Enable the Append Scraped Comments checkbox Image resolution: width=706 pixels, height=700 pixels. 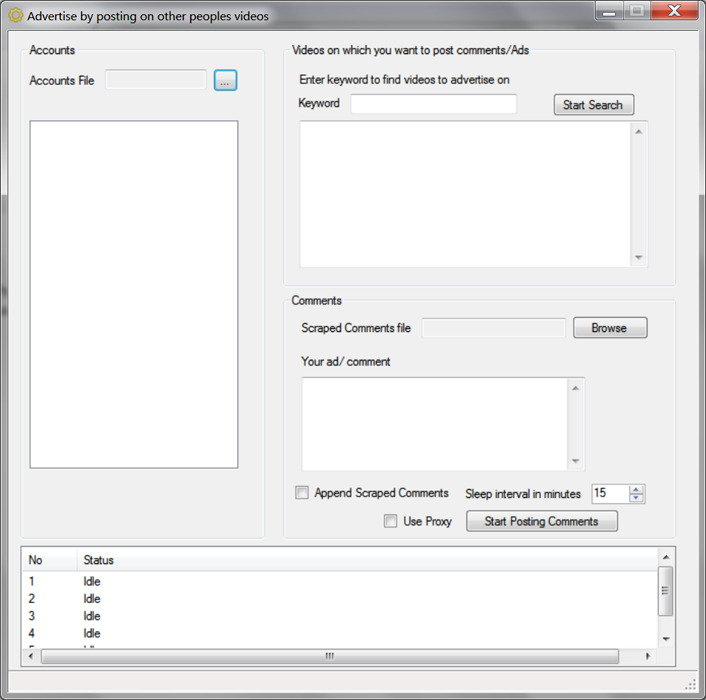coord(302,493)
